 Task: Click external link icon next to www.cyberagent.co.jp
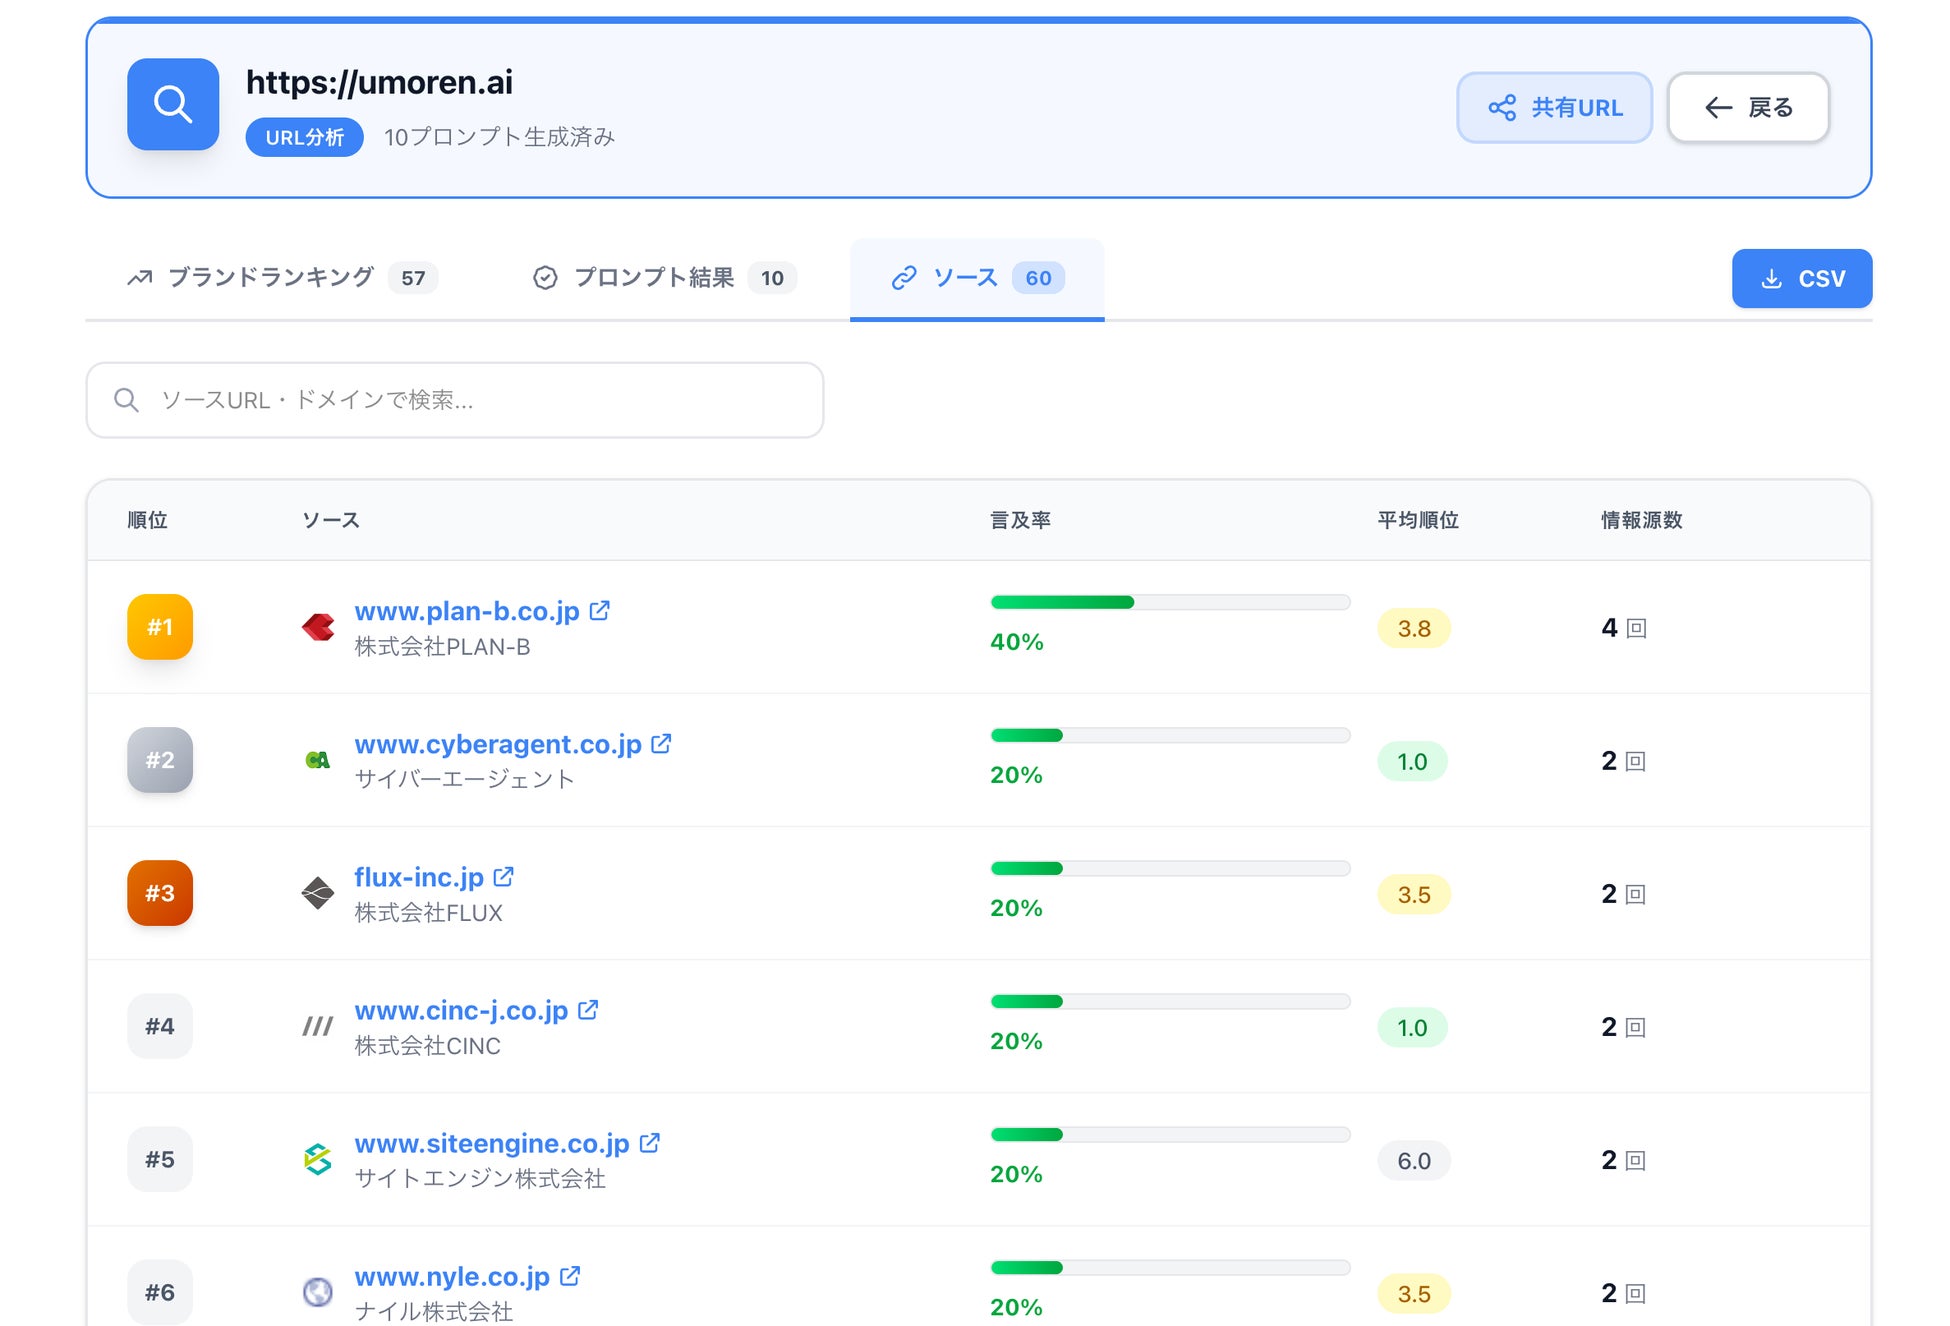coord(661,743)
